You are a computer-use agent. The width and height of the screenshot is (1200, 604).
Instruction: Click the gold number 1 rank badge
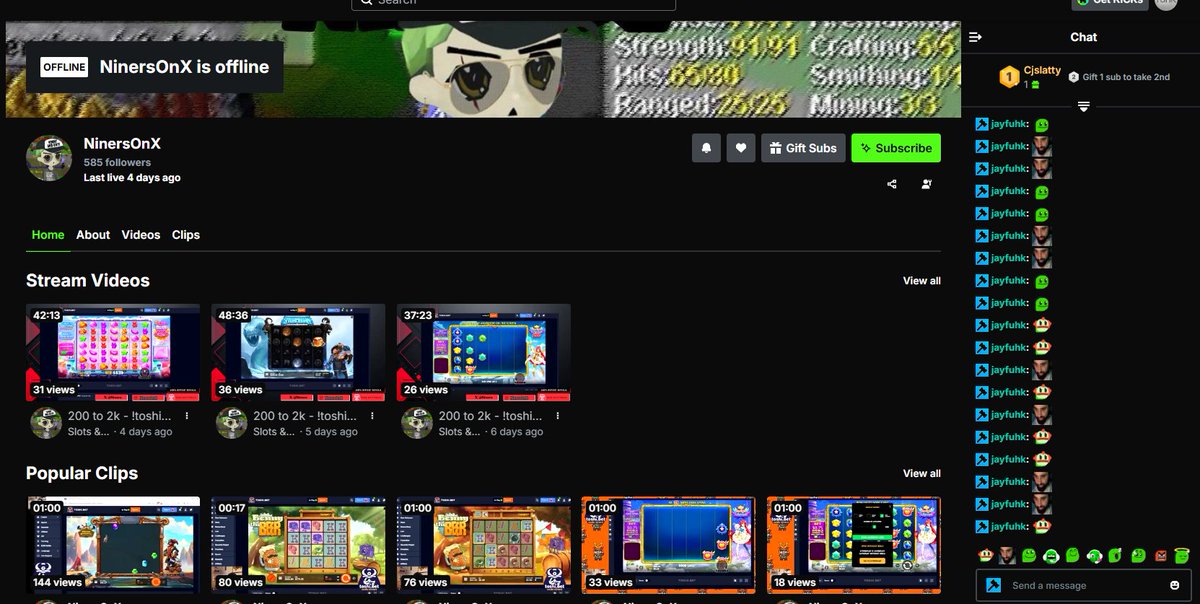click(x=1010, y=76)
